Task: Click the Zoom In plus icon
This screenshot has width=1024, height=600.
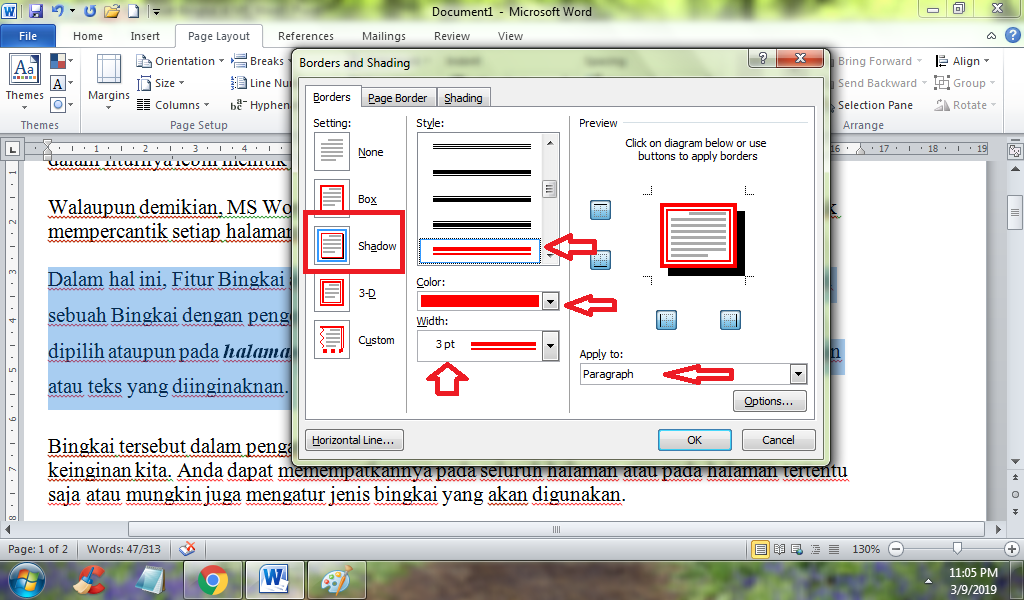Action: tap(1012, 549)
